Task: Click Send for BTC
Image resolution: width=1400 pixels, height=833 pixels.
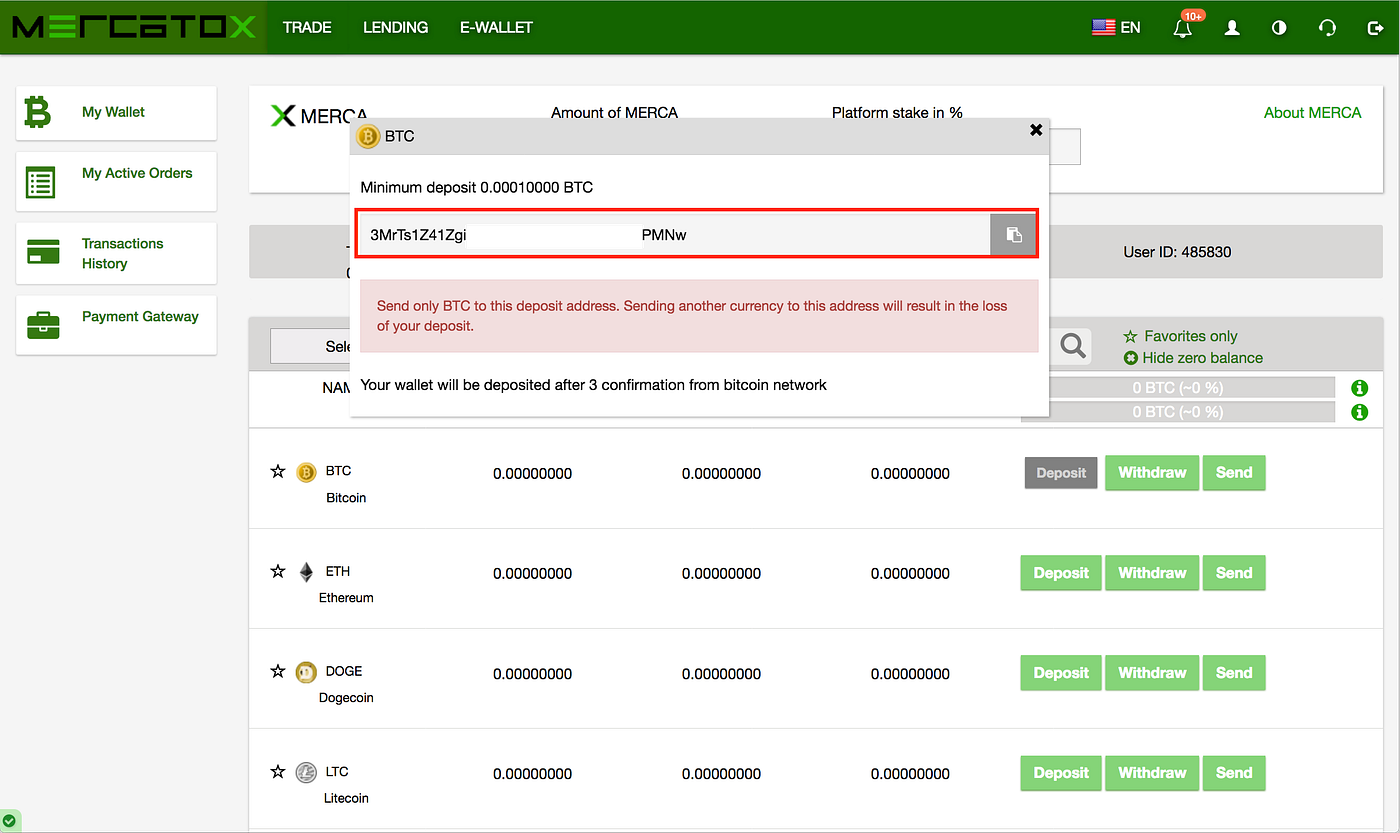Action: [x=1234, y=473]
